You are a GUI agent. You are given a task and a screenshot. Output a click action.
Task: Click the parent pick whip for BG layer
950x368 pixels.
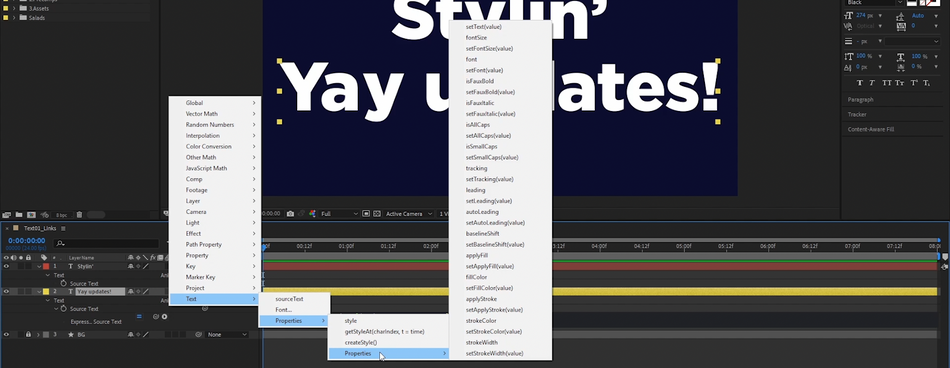point(198,335)
